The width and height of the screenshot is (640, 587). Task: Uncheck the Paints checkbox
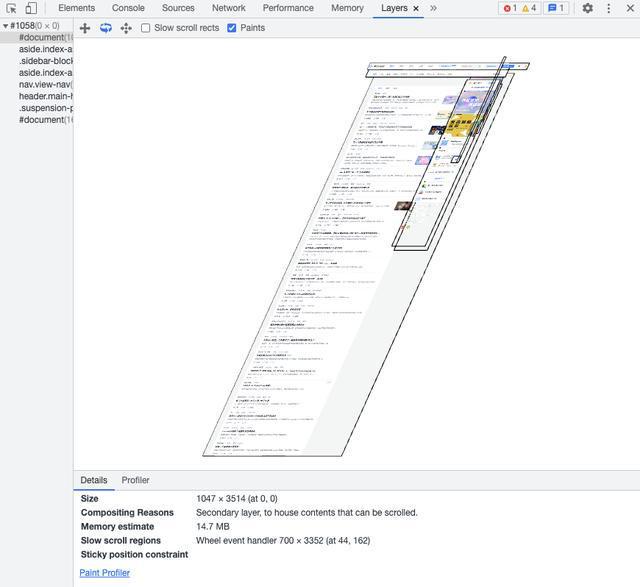231,28
